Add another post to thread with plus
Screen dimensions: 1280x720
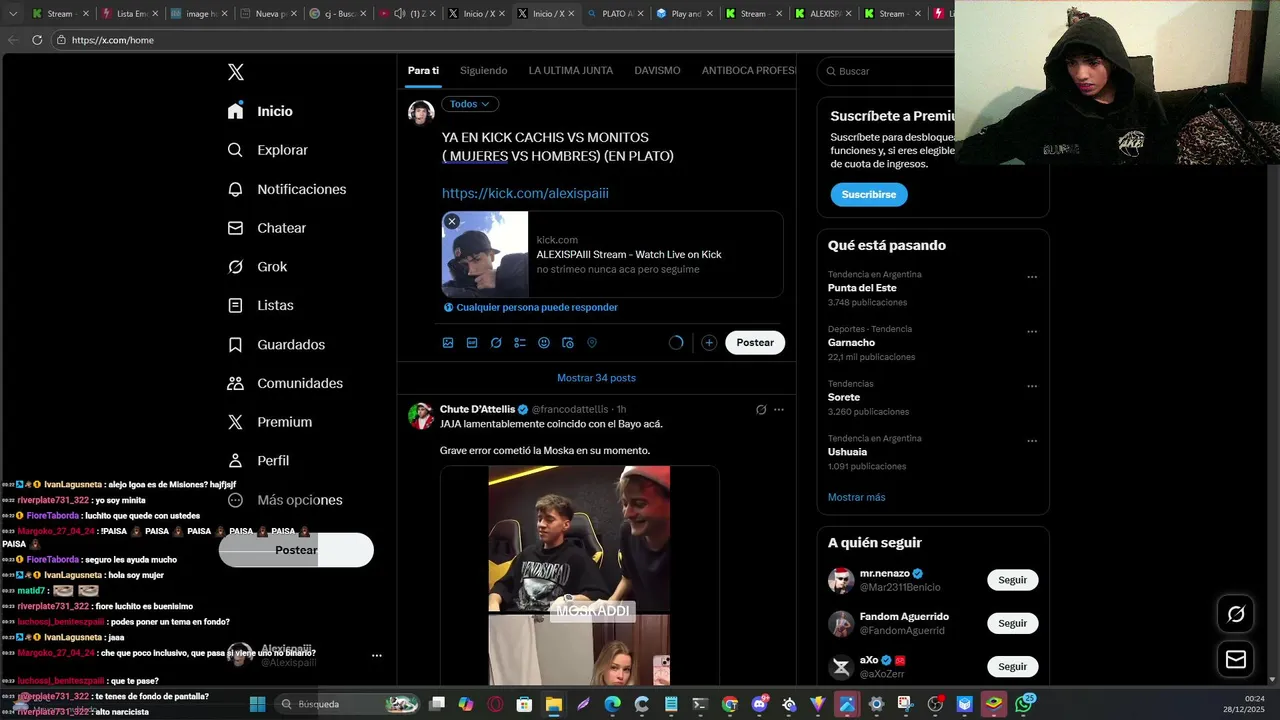click(709, 343)
